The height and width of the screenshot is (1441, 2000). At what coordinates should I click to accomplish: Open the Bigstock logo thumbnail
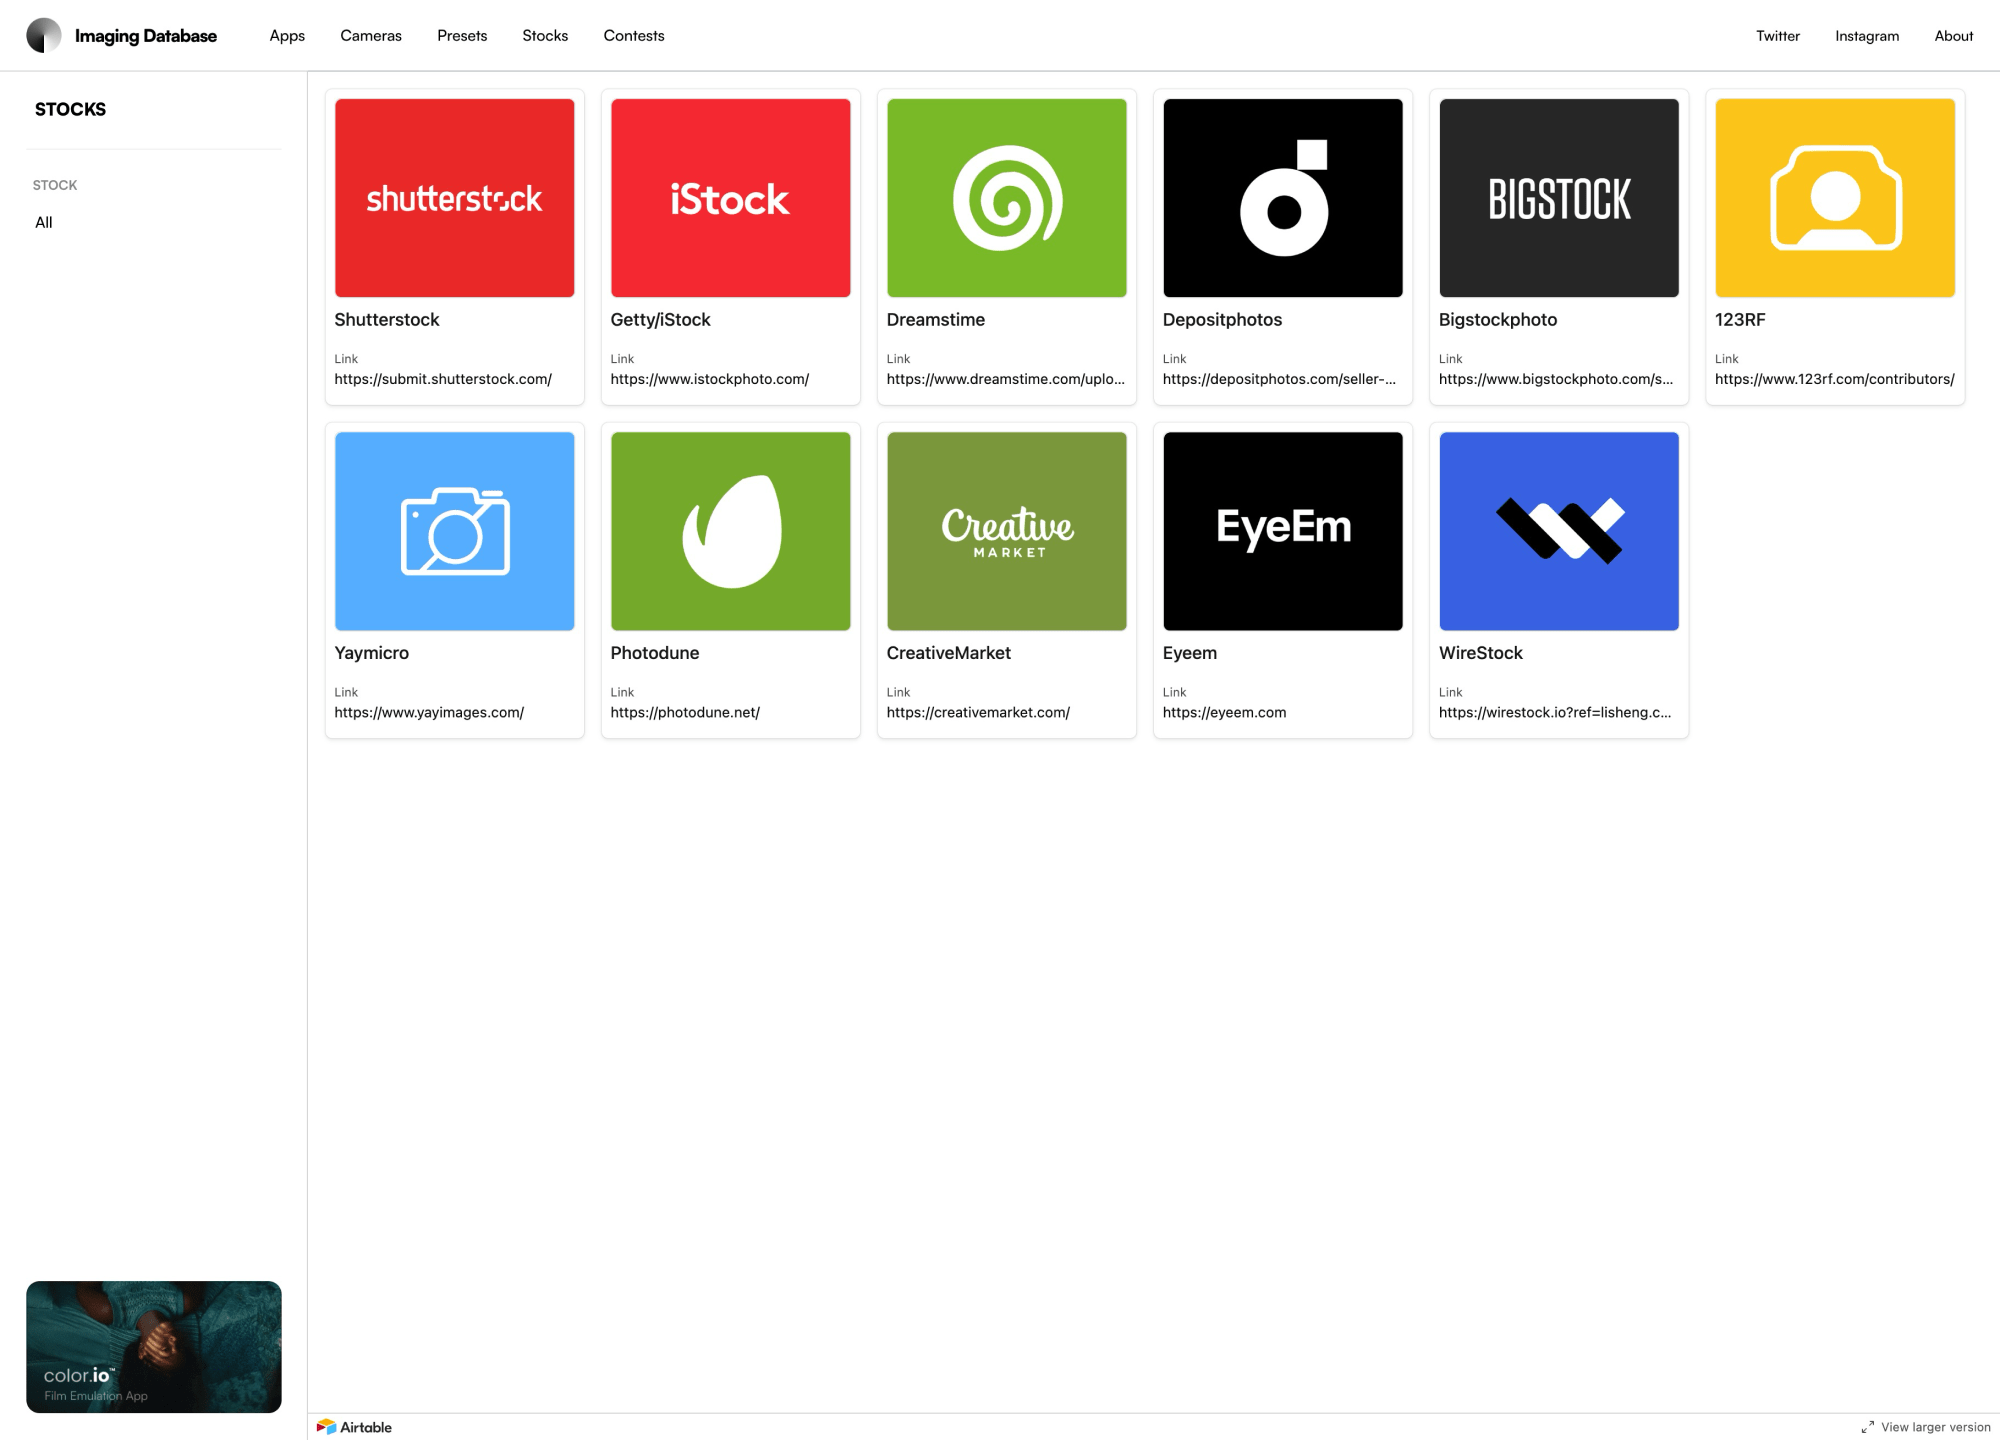click(1559, 198)
